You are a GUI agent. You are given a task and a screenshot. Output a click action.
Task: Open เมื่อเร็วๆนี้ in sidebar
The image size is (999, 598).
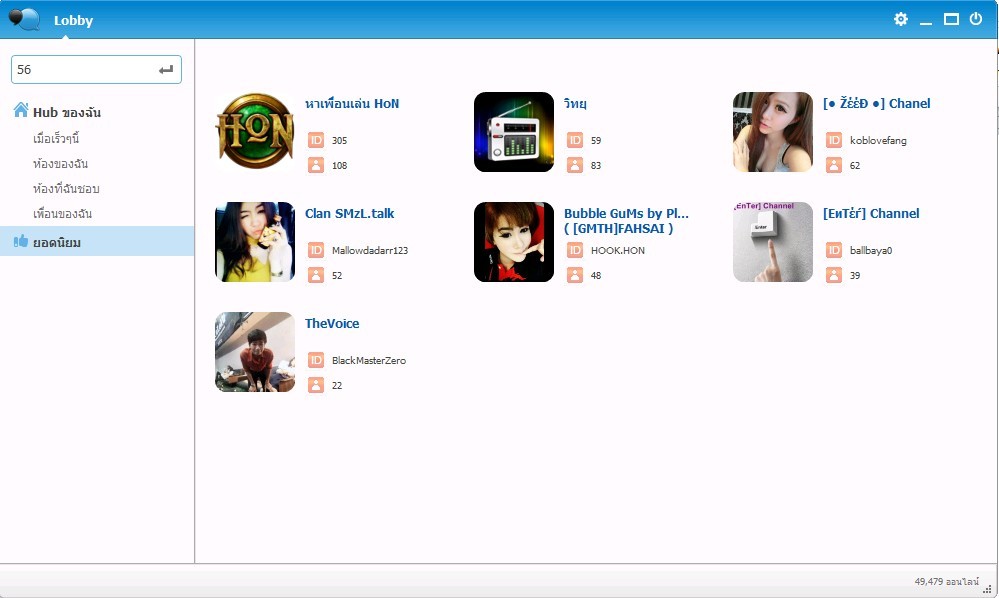coord(56,138)
